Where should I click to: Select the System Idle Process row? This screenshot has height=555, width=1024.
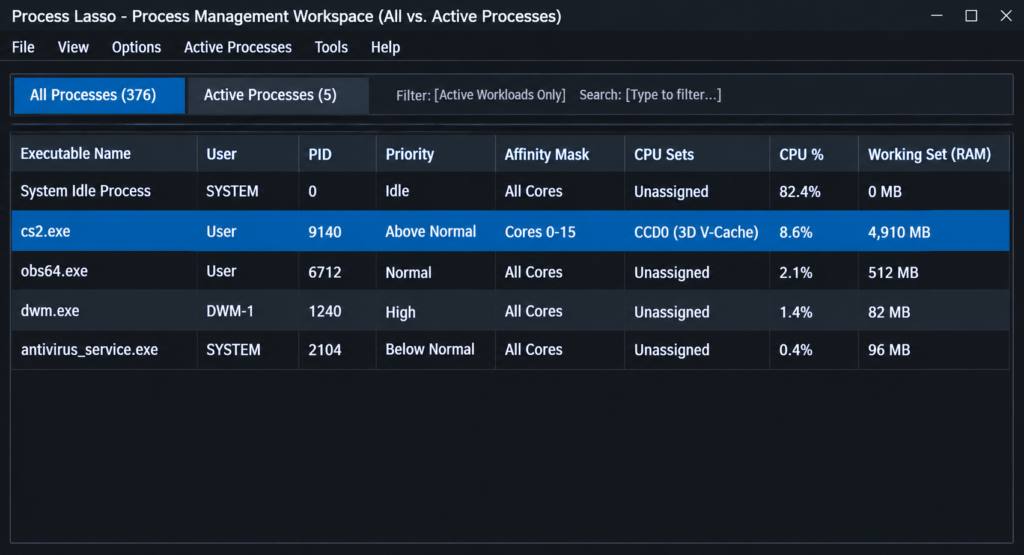[510, 191]
